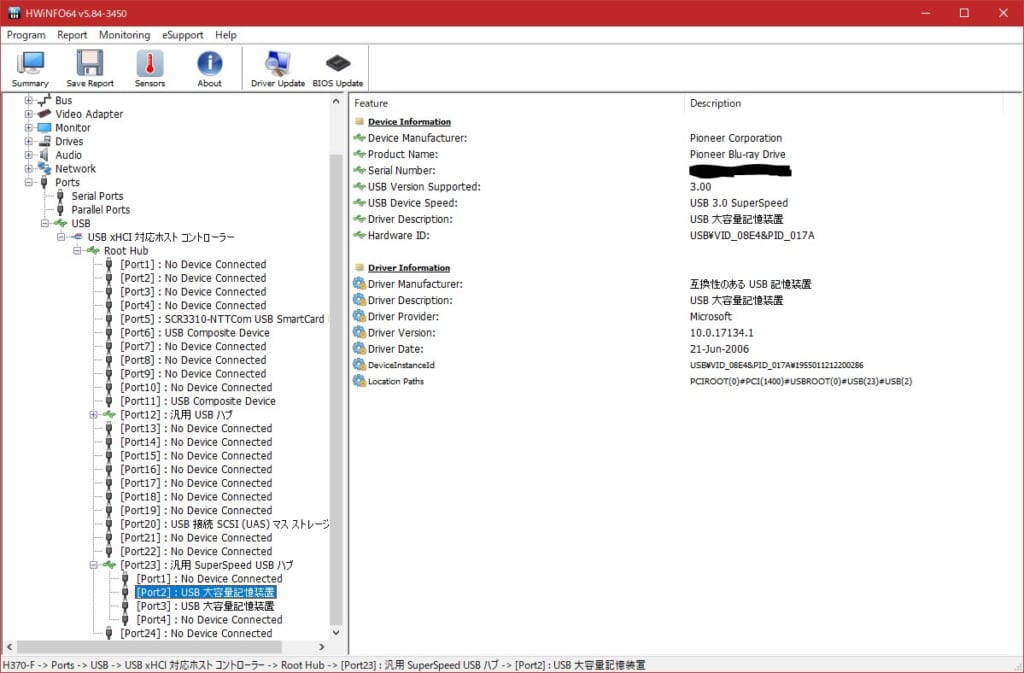Select Port5 SCR3310-NTTCom USB SmartCard entry
1024x673 pixels.
pos(222,319)
